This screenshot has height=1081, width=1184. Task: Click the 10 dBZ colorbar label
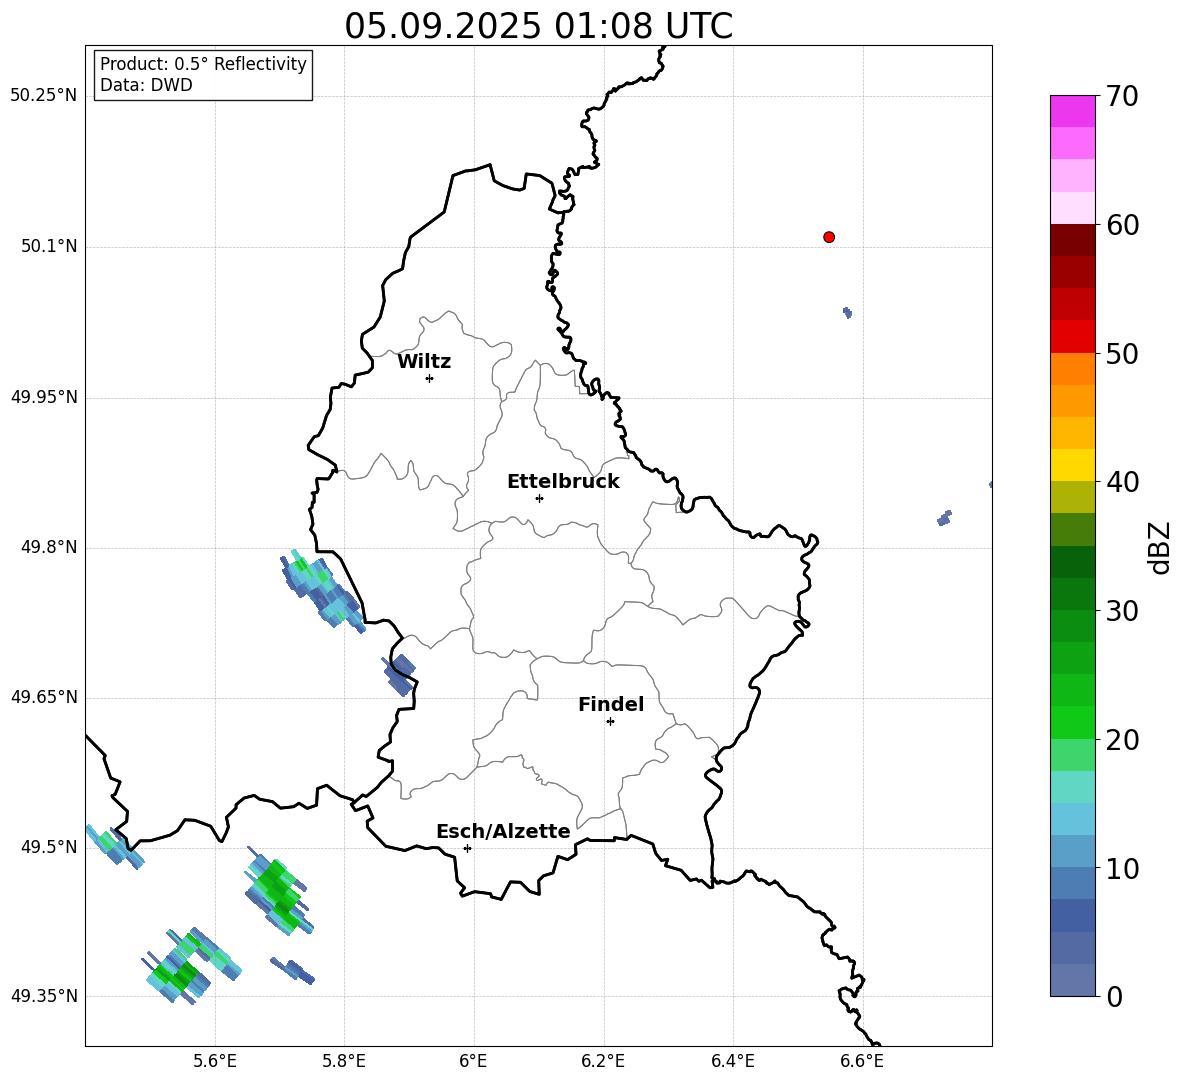[x=1122, y=868]
